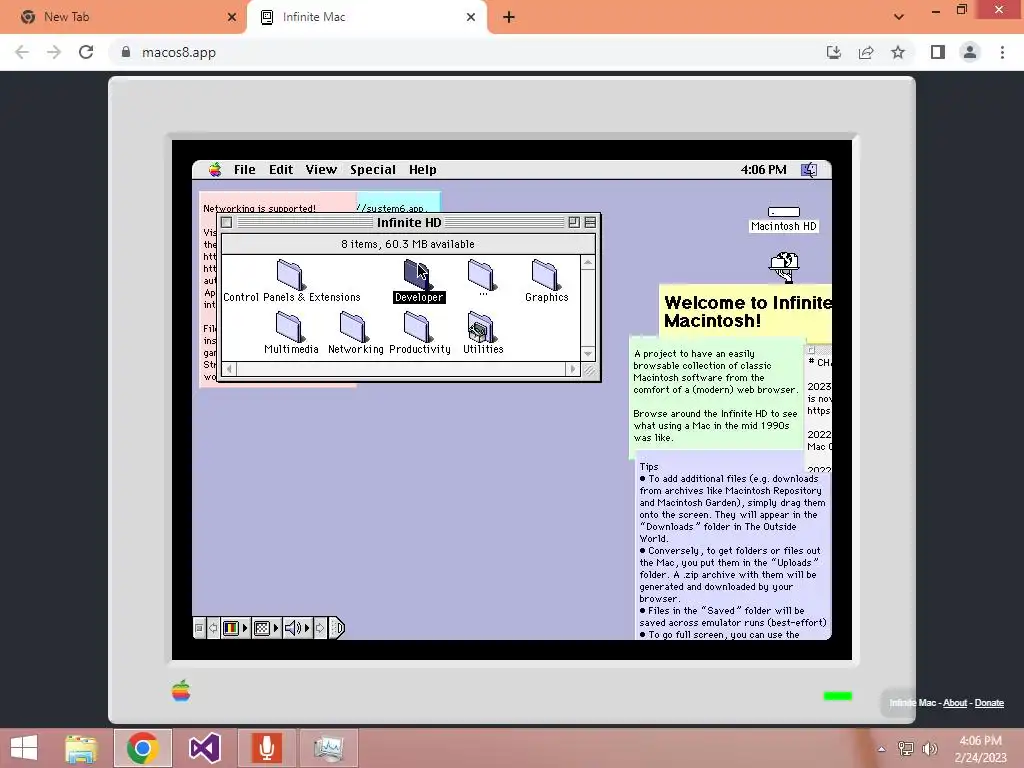Open Visual Studio from the taskbar
1024x768 pixels.
204,748
